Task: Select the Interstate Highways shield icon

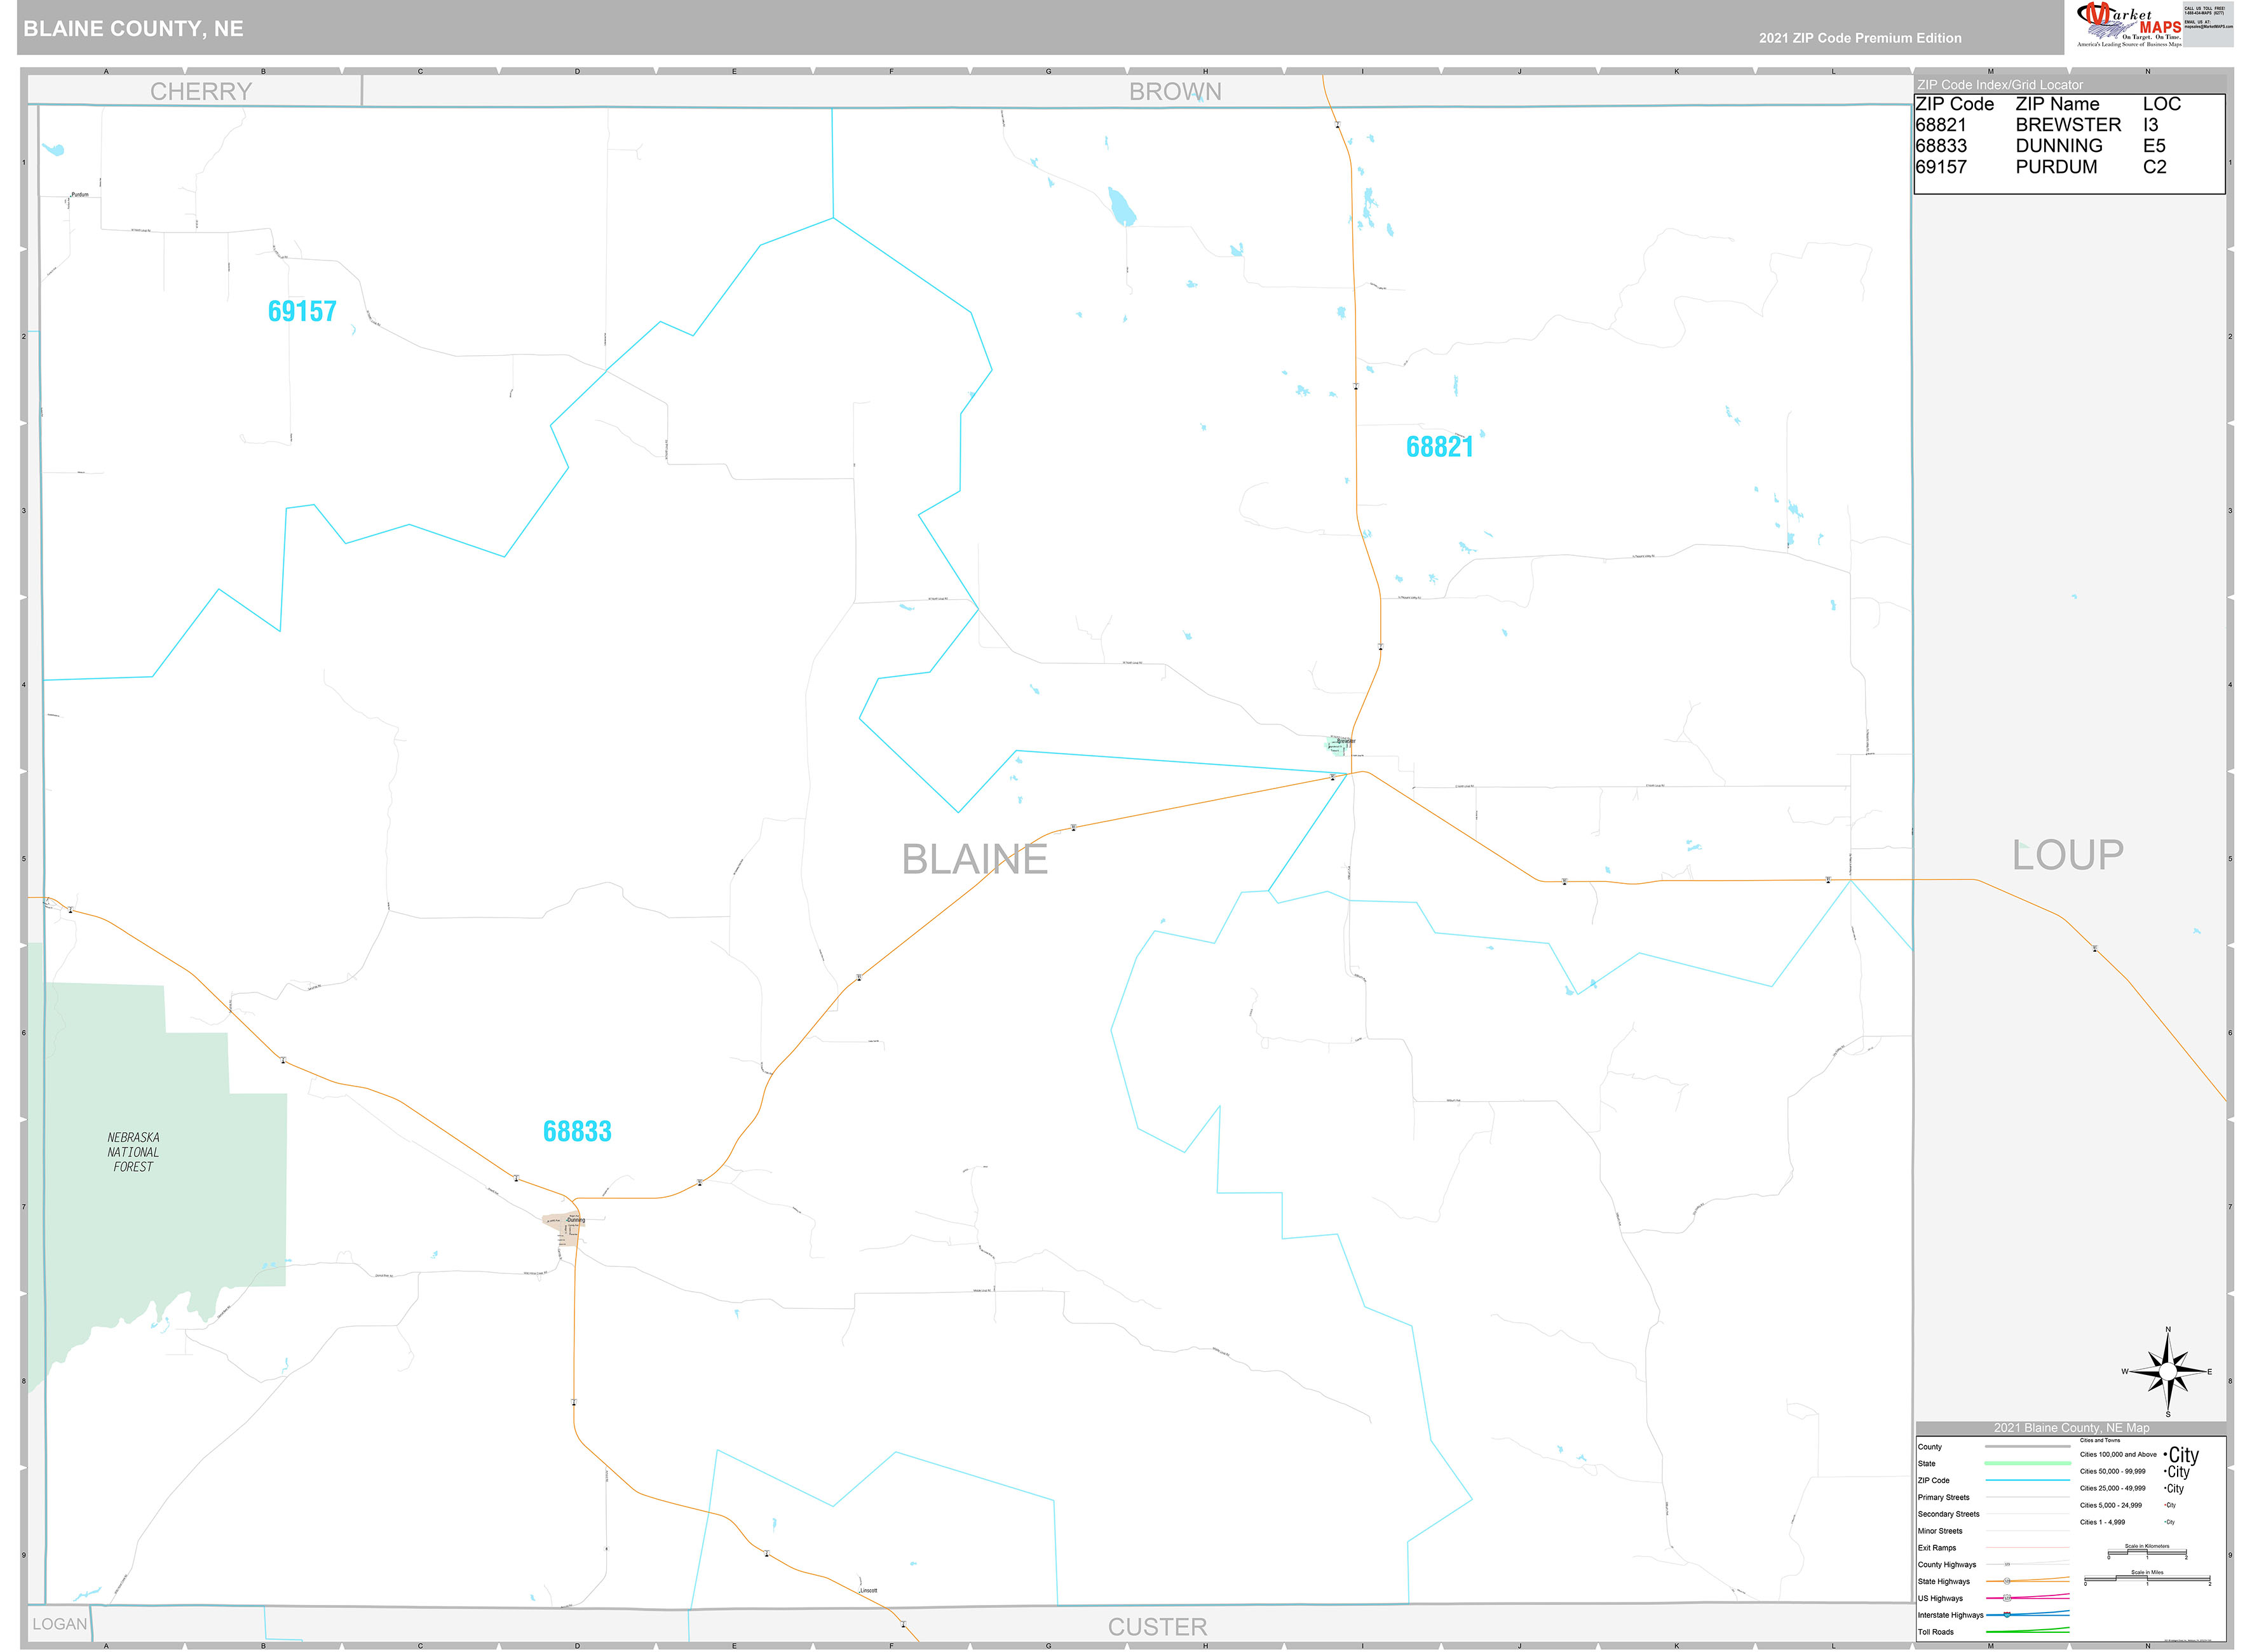Action: [x=2007, y=1615]
